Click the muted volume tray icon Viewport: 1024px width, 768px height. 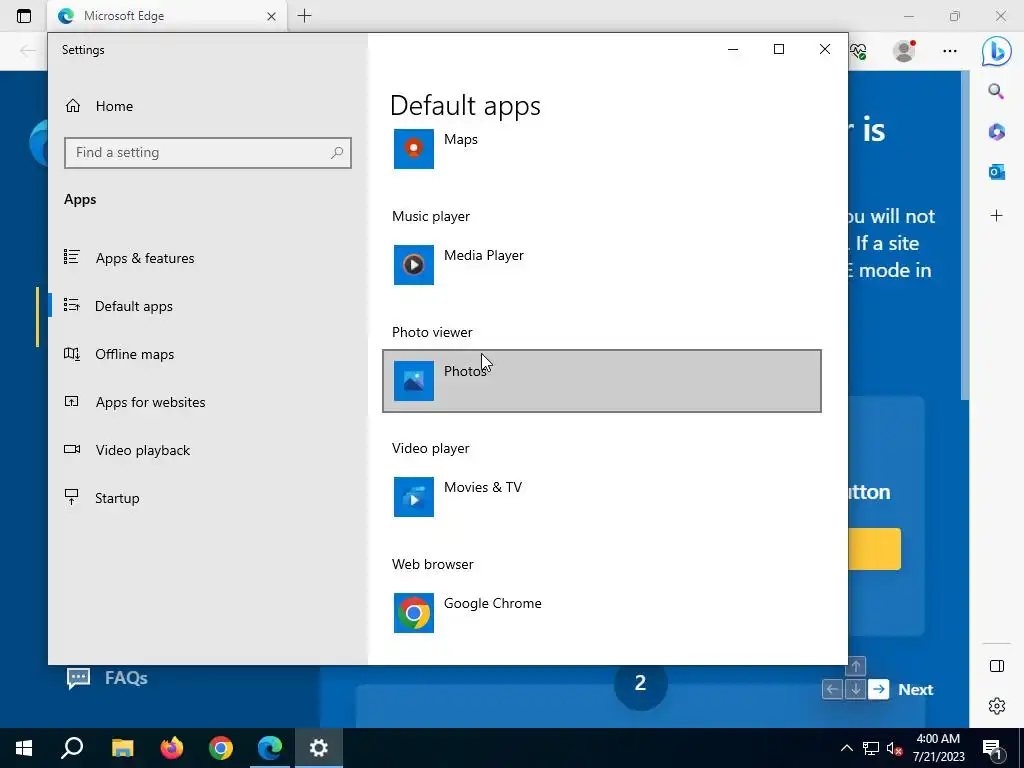(895, 748)
